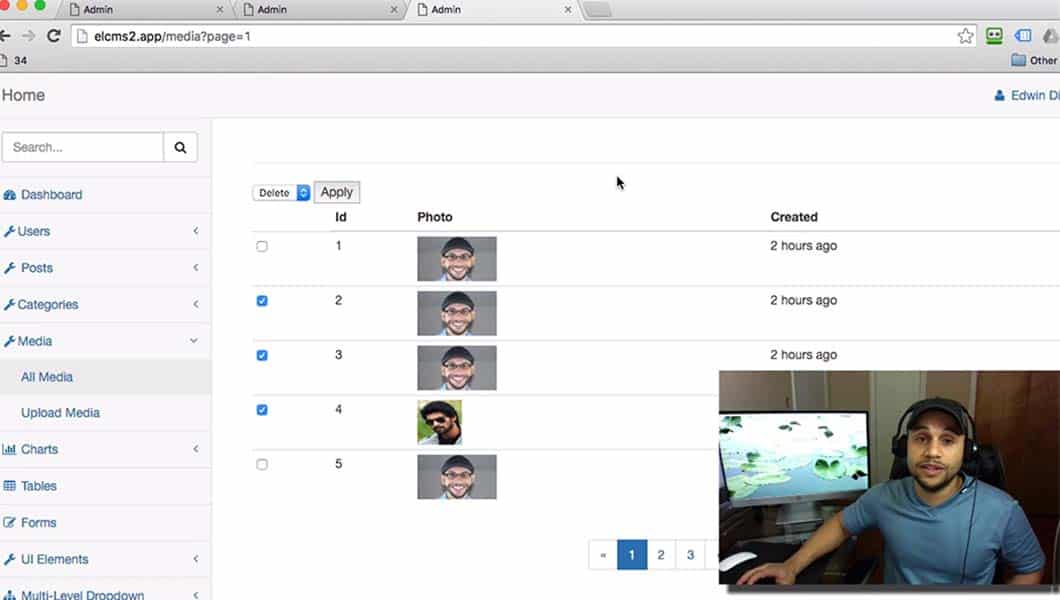The height and width of the screenshot is (600, 1060).
Task: Click the browser forward arrow
Action: (28, 36)
